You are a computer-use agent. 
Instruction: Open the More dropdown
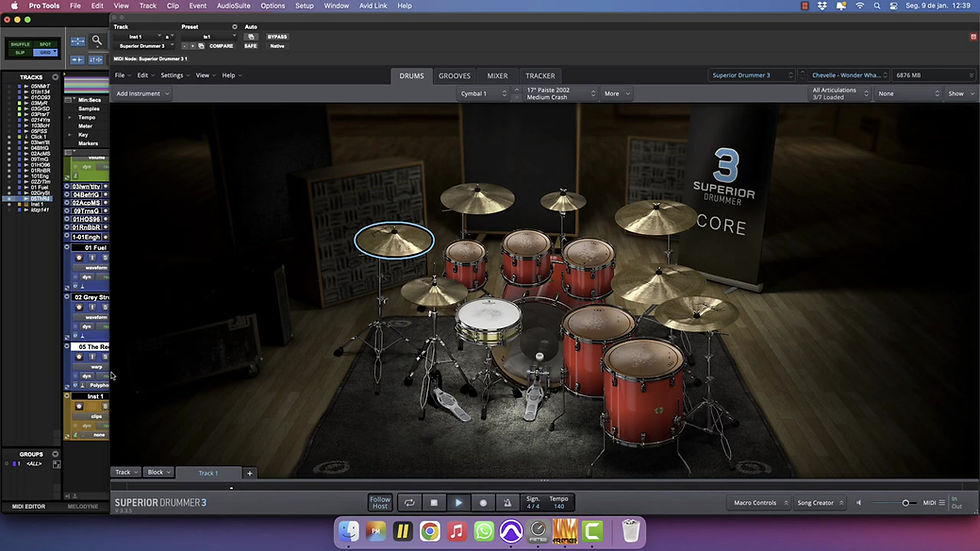616,94
